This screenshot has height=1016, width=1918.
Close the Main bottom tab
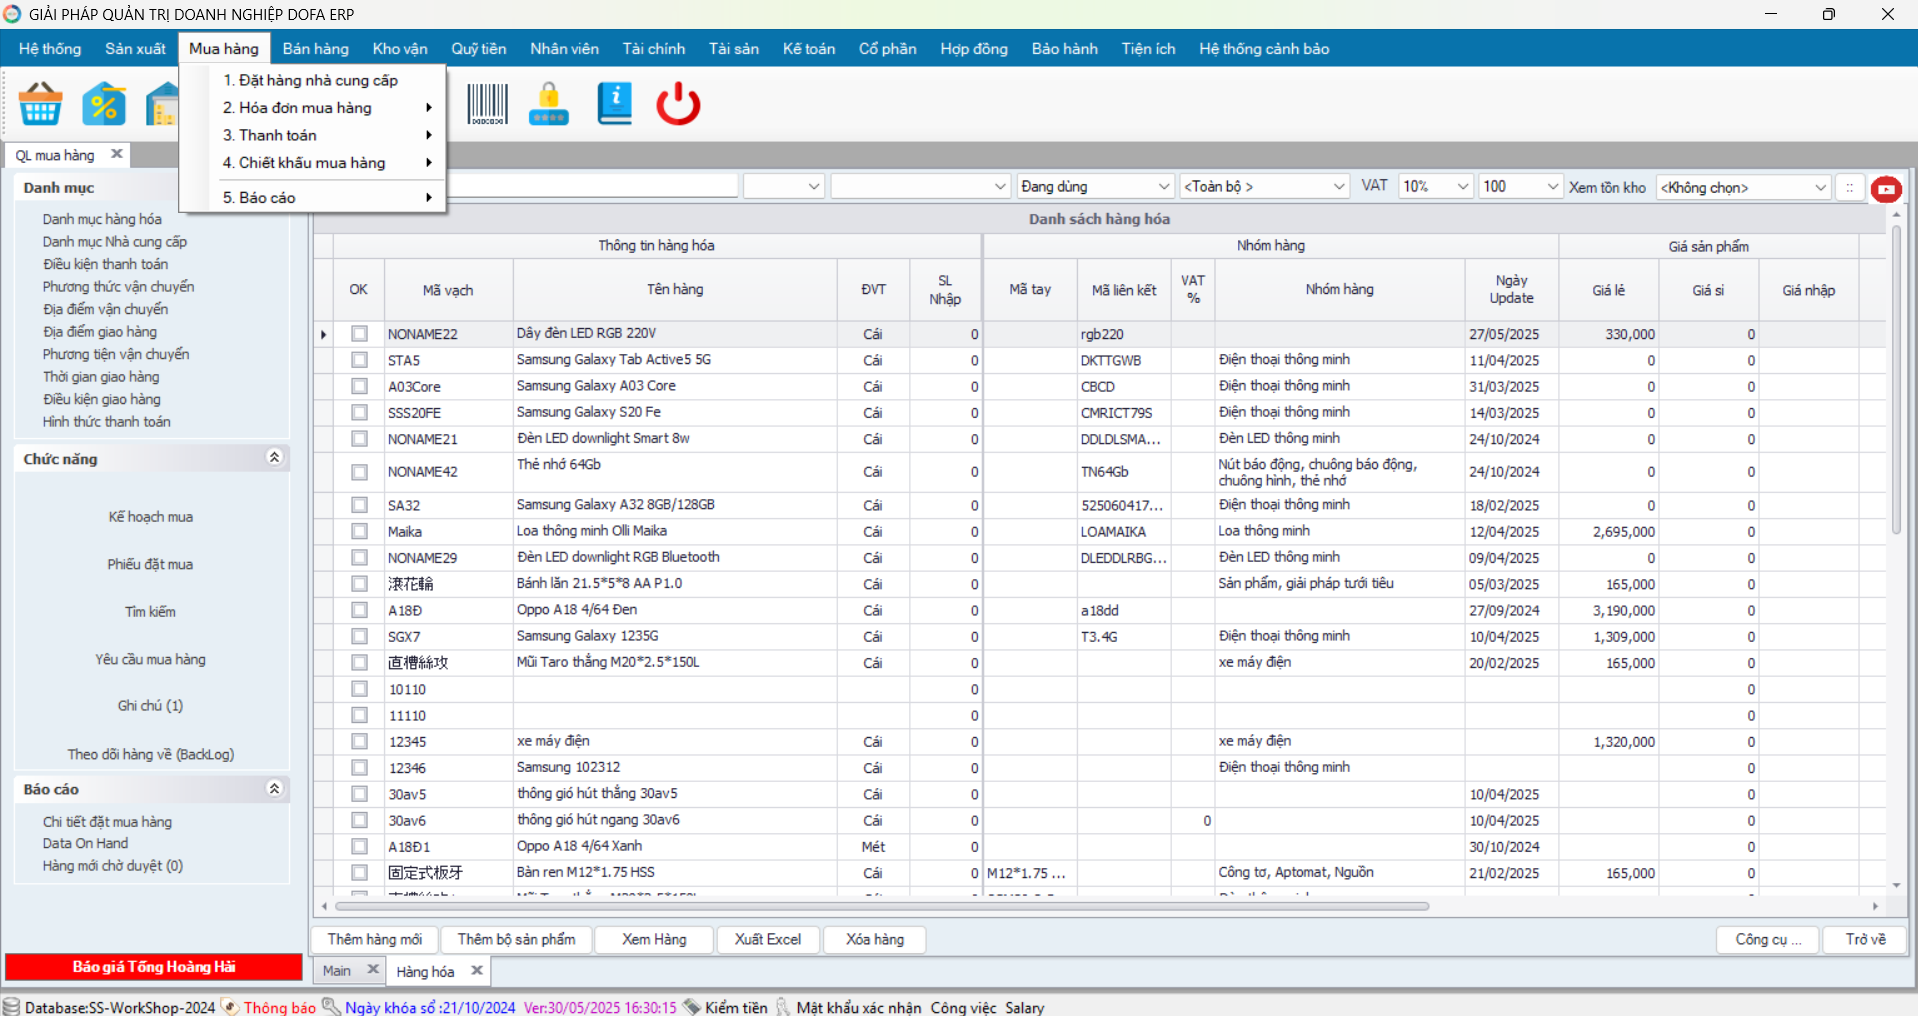click(x=373, y=969)
